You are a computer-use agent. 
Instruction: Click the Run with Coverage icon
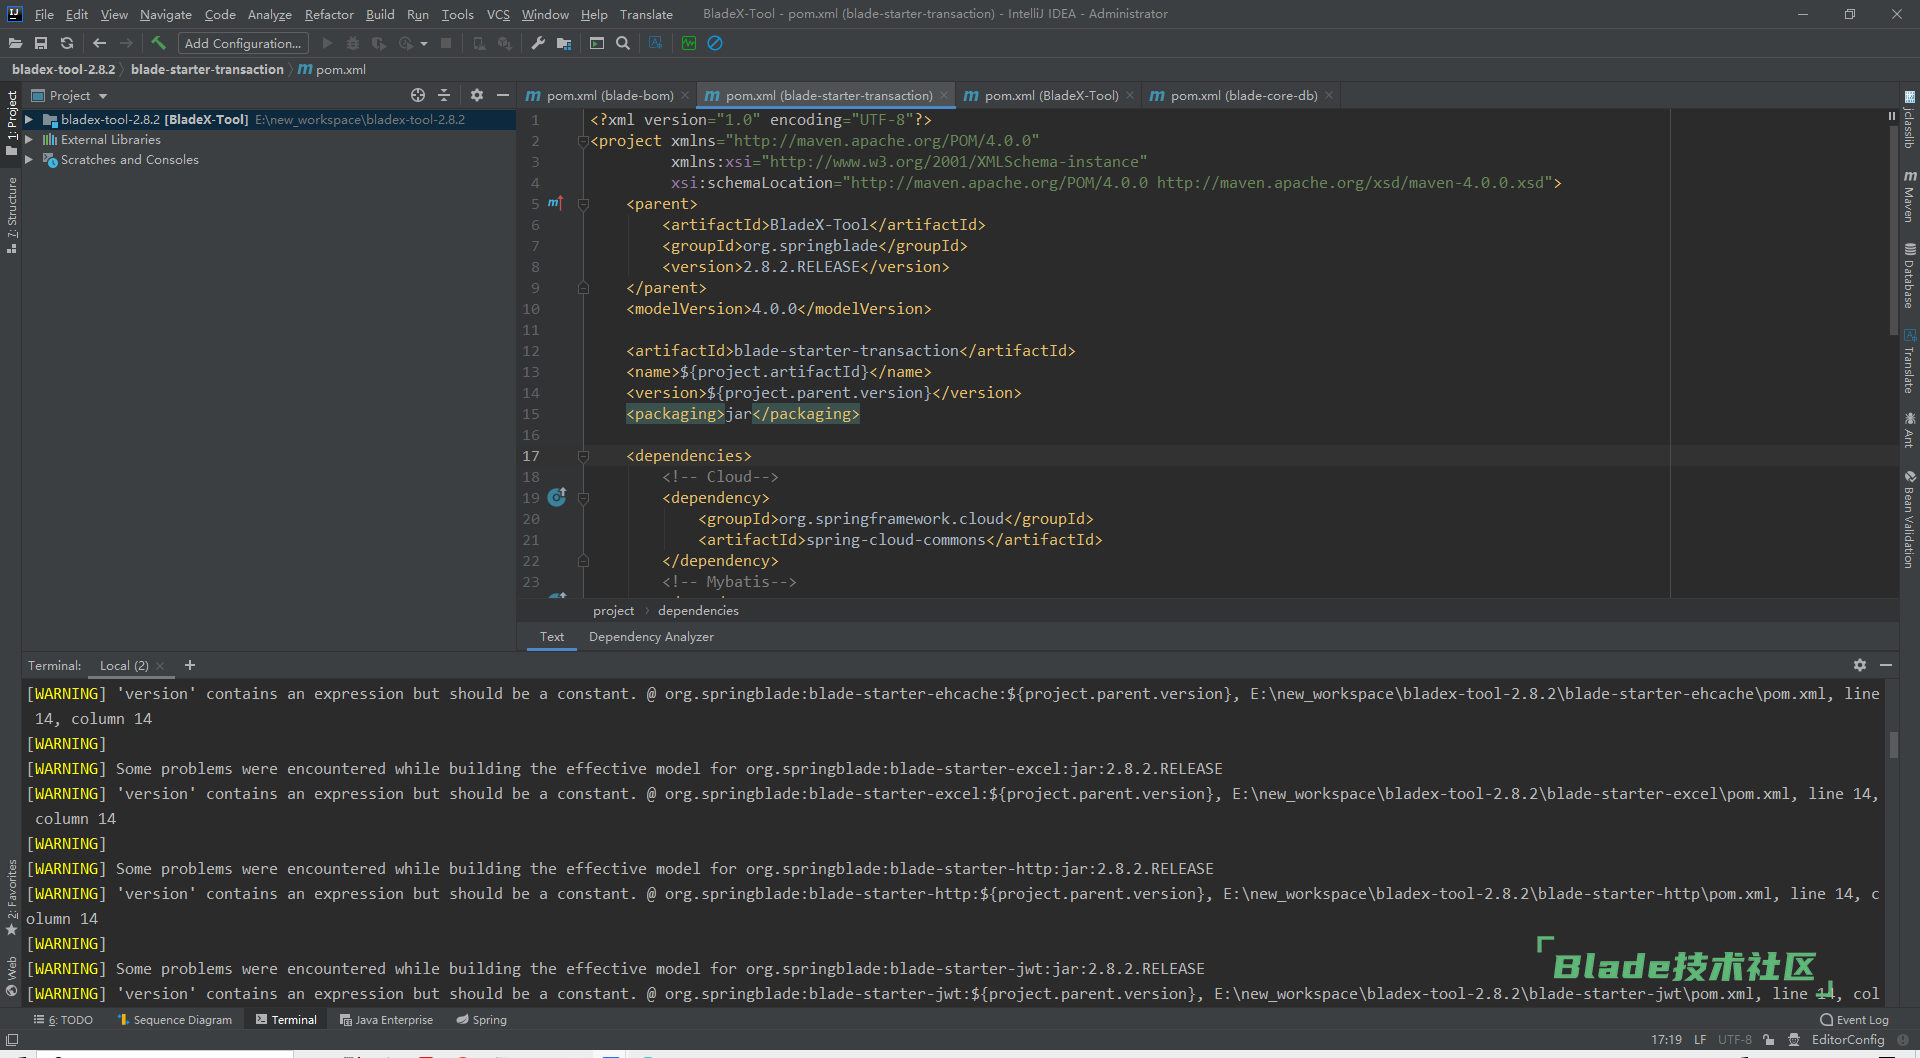coord(379,43)
